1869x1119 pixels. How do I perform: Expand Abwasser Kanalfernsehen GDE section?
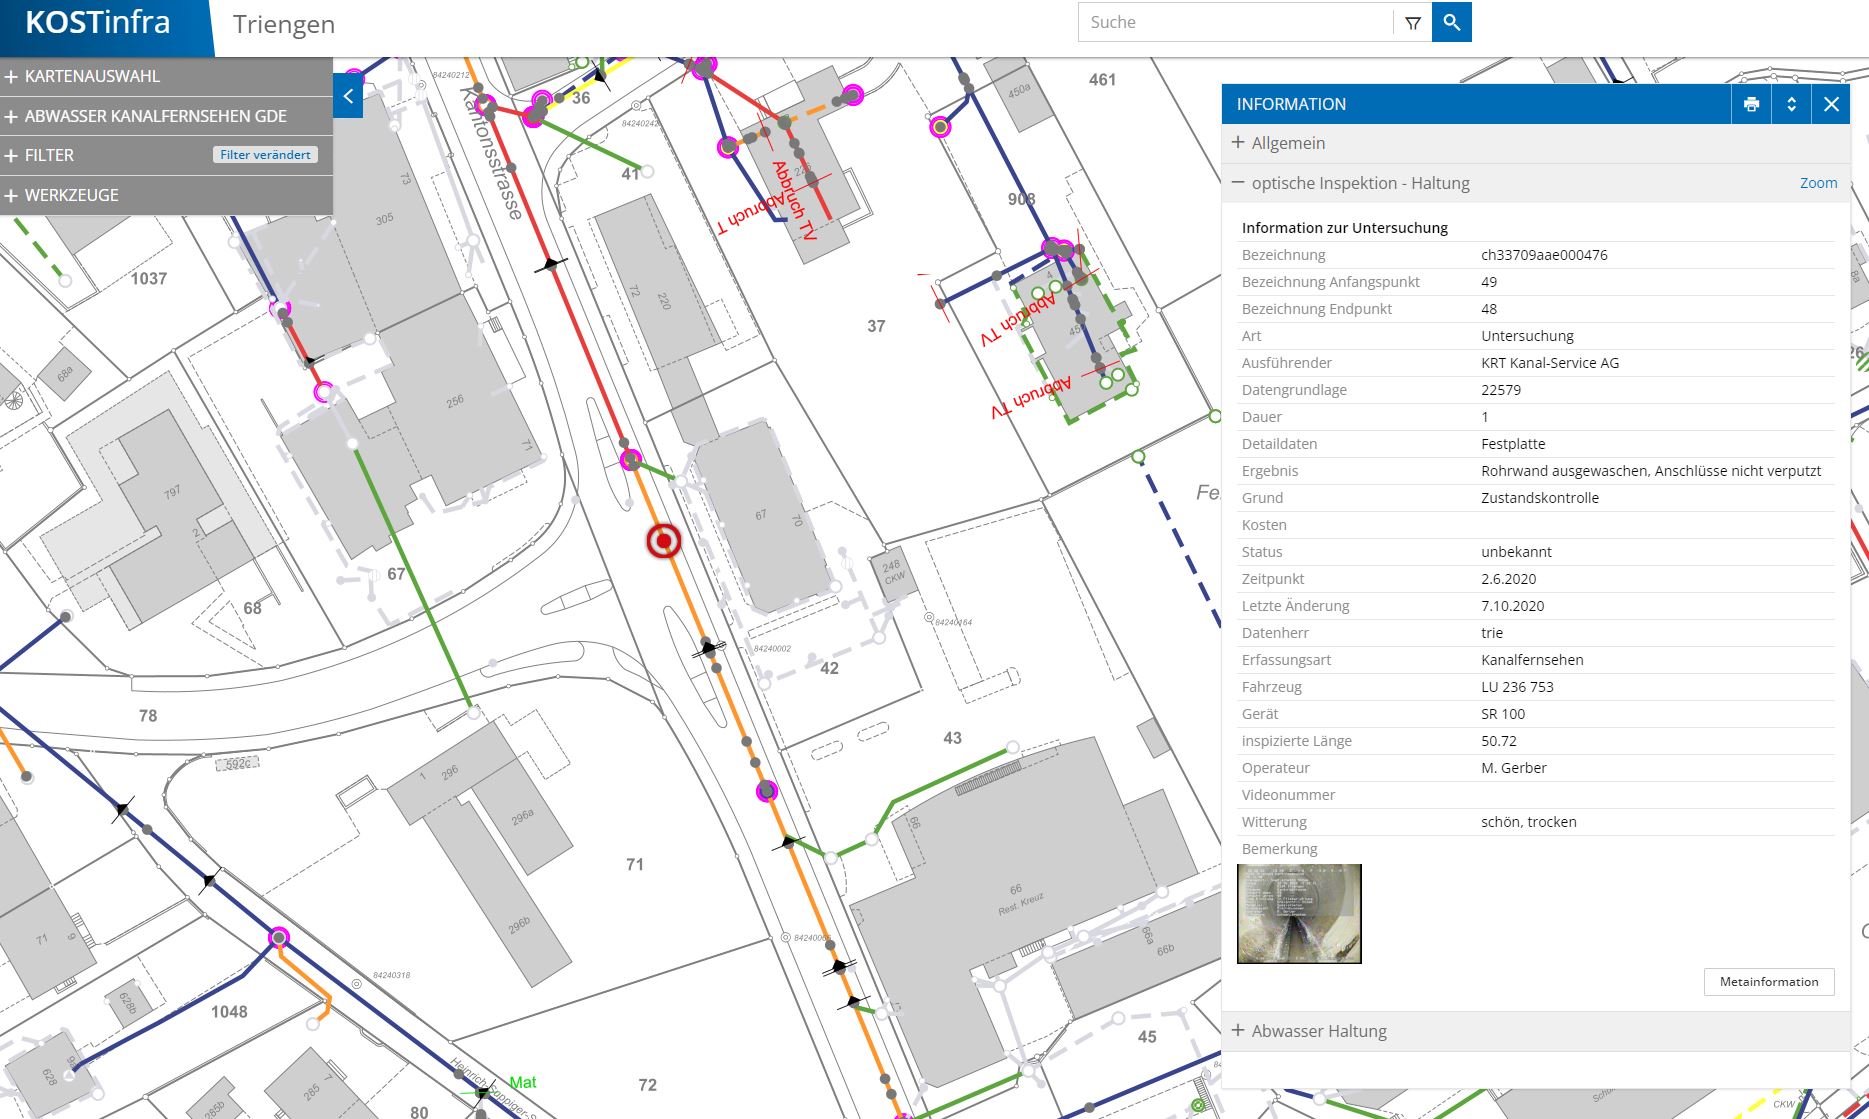(x=155, y=116)
